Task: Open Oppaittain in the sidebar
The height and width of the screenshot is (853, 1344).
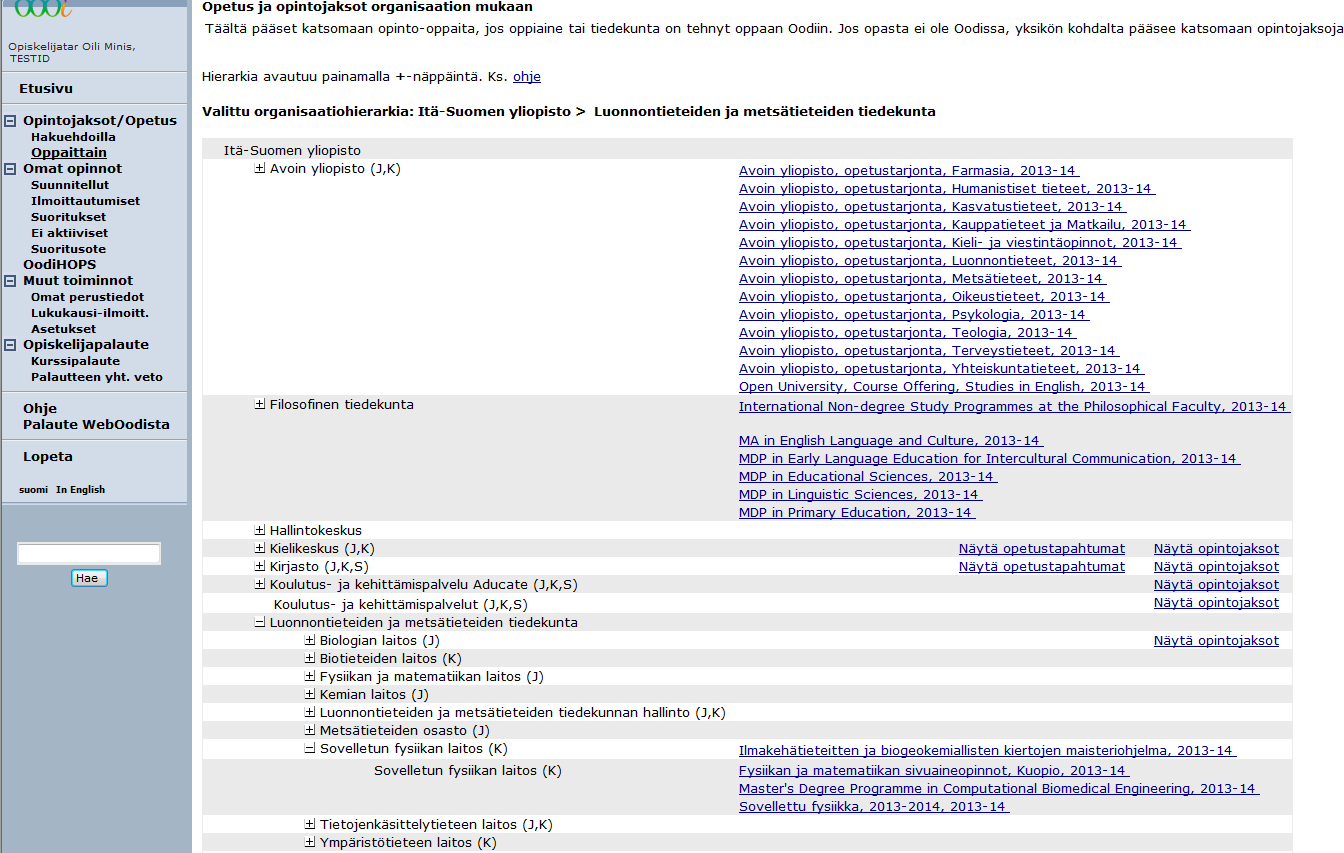Action: (x=69, y=153)
